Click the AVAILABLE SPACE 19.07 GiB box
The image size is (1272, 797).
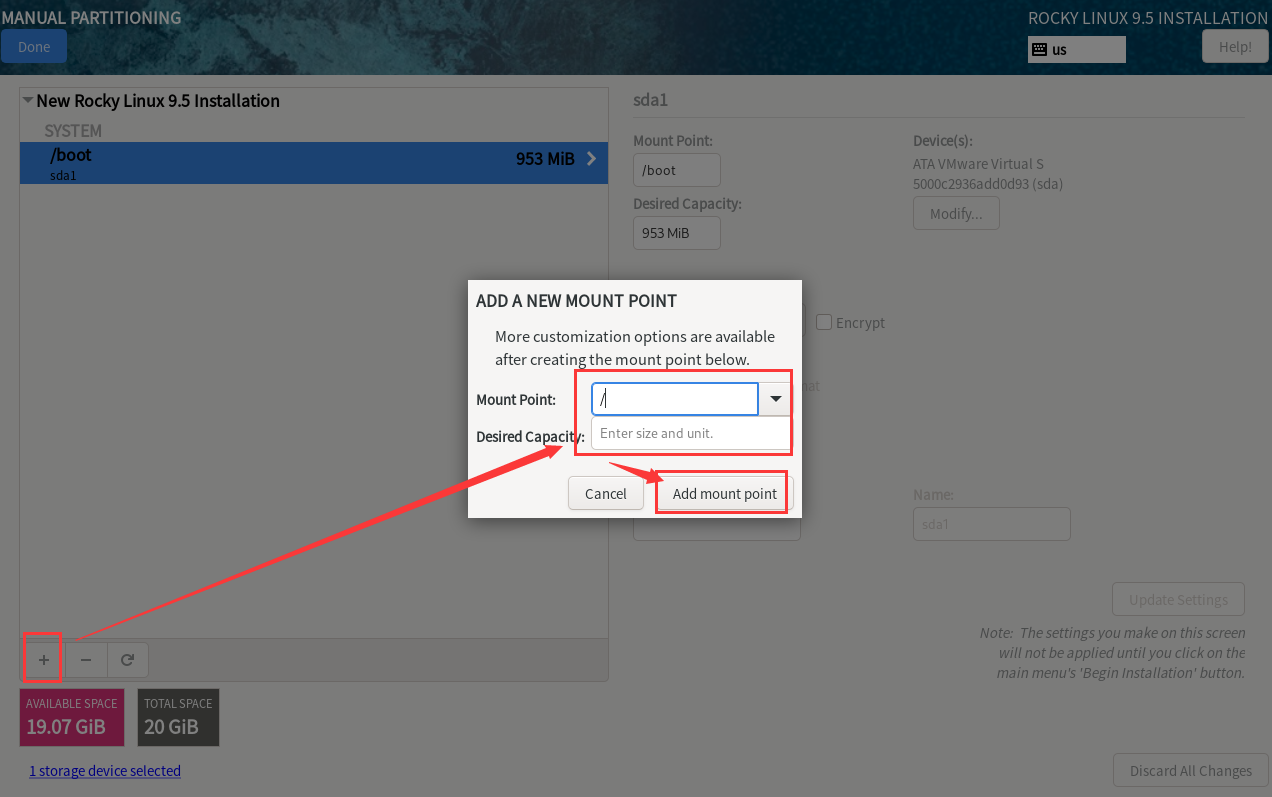(x=72, y=717)
